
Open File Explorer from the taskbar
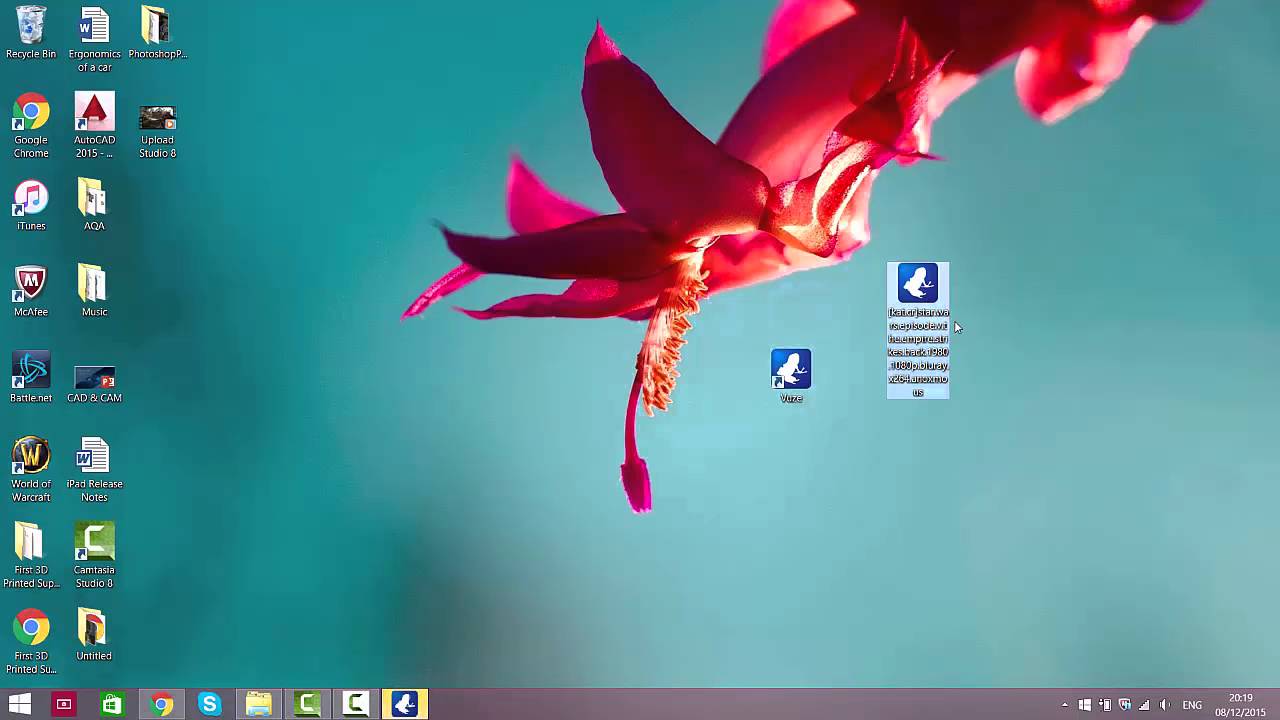click(x=258, y=705)
